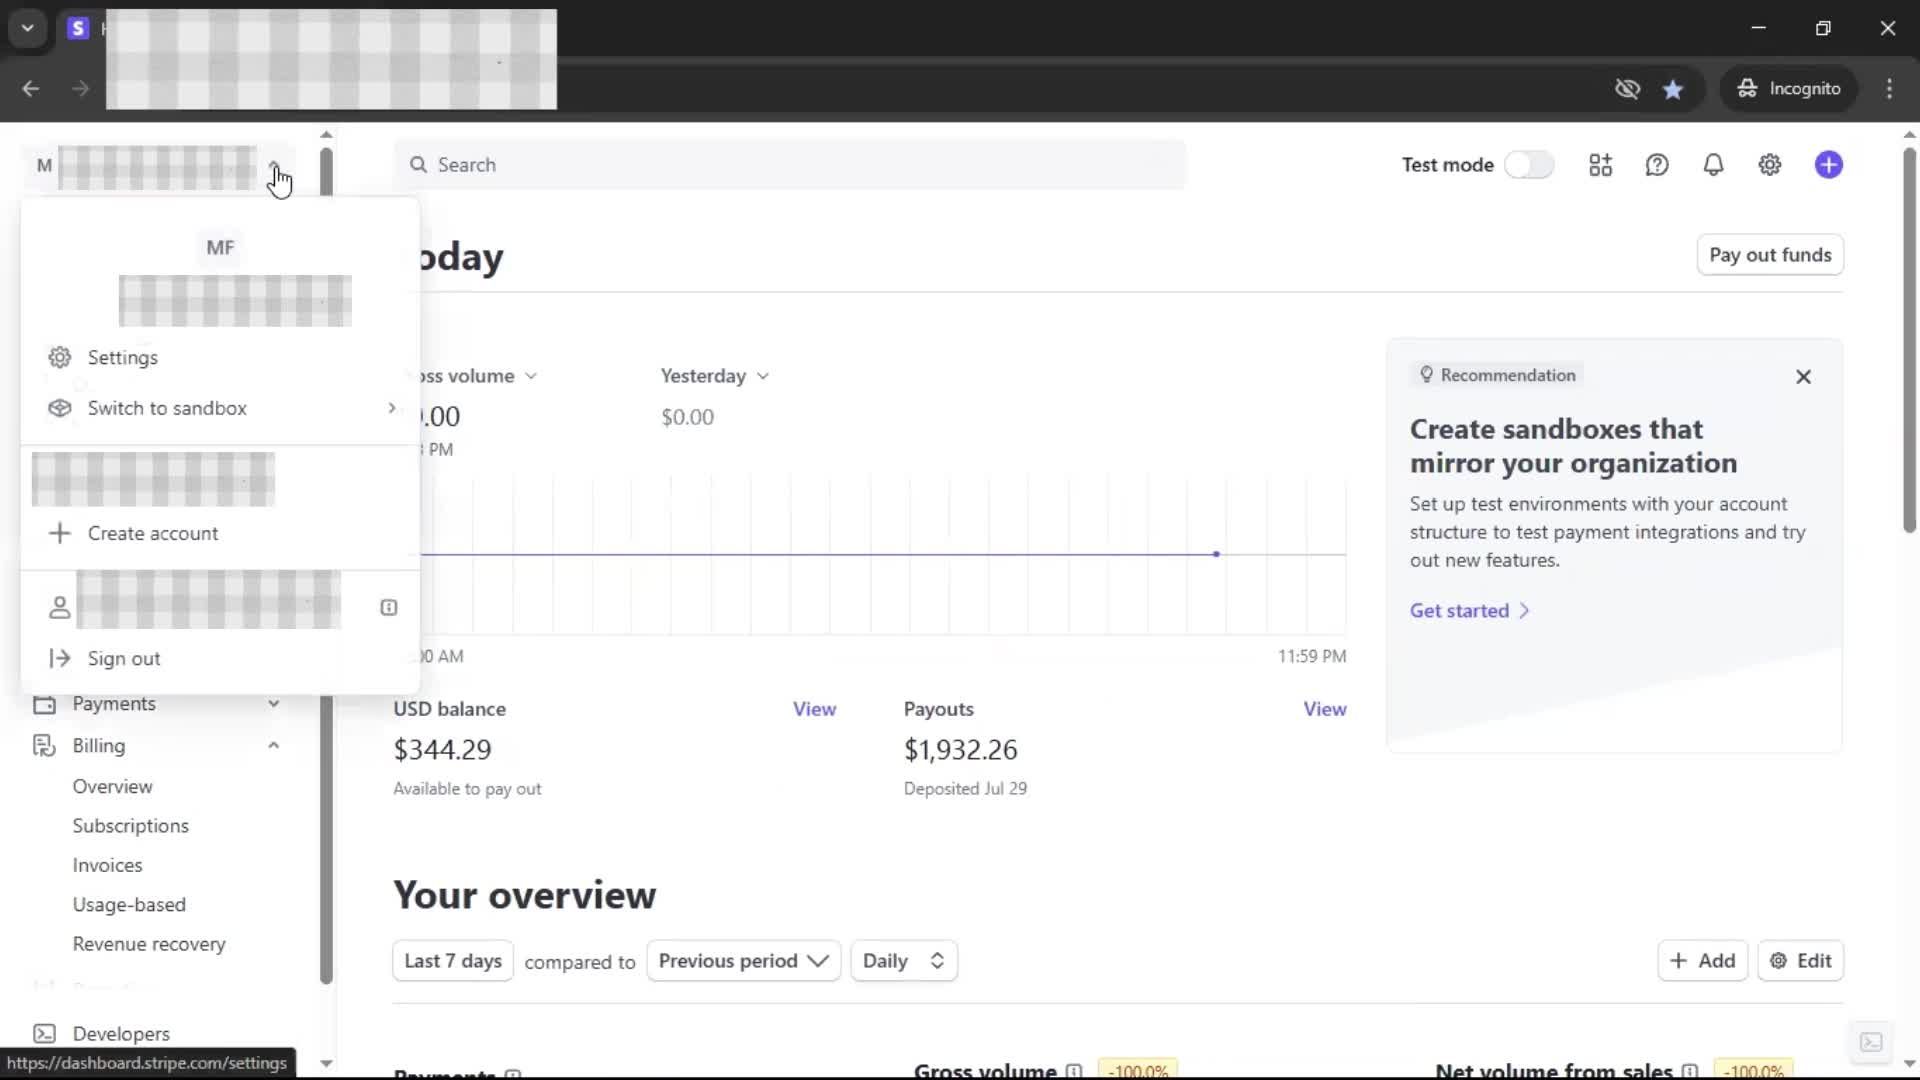Click the Developers terminal icon
Viewport: 1920px width, 1080px height.
(x=44, y=1033)
